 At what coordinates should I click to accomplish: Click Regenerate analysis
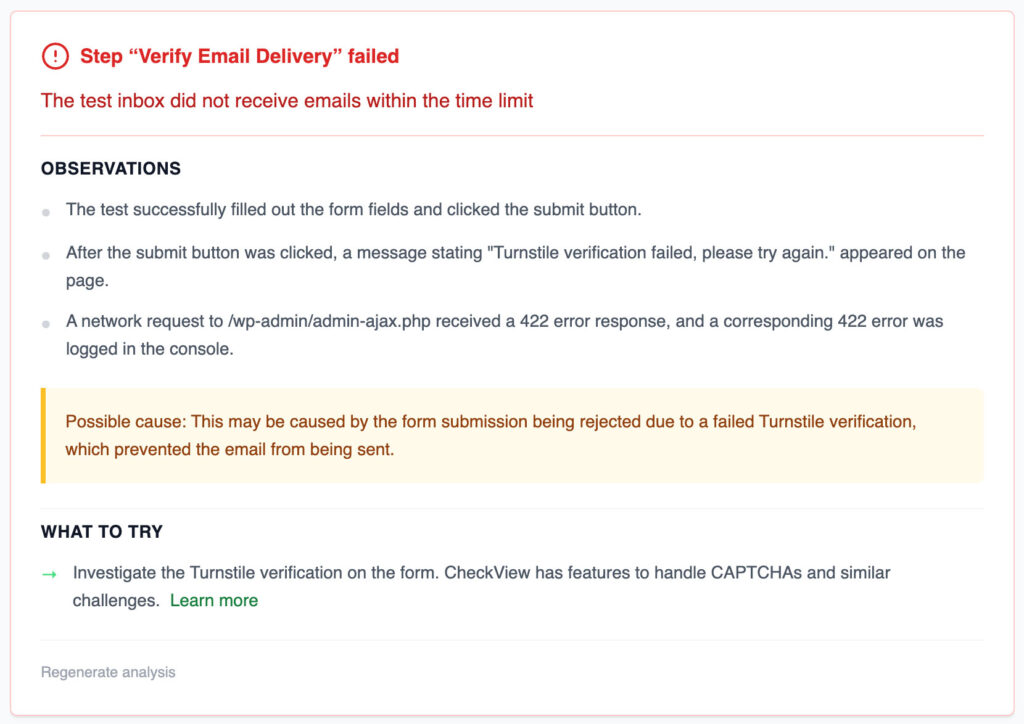[x=108, y=672]
